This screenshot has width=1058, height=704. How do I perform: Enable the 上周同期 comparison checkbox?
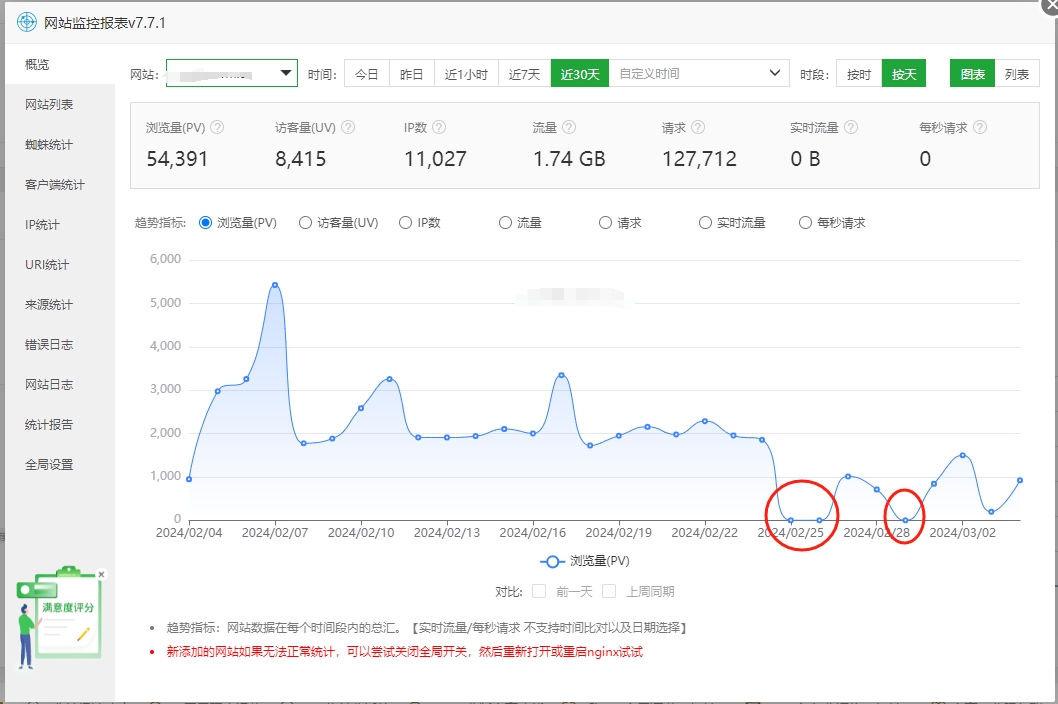[609, 591]
